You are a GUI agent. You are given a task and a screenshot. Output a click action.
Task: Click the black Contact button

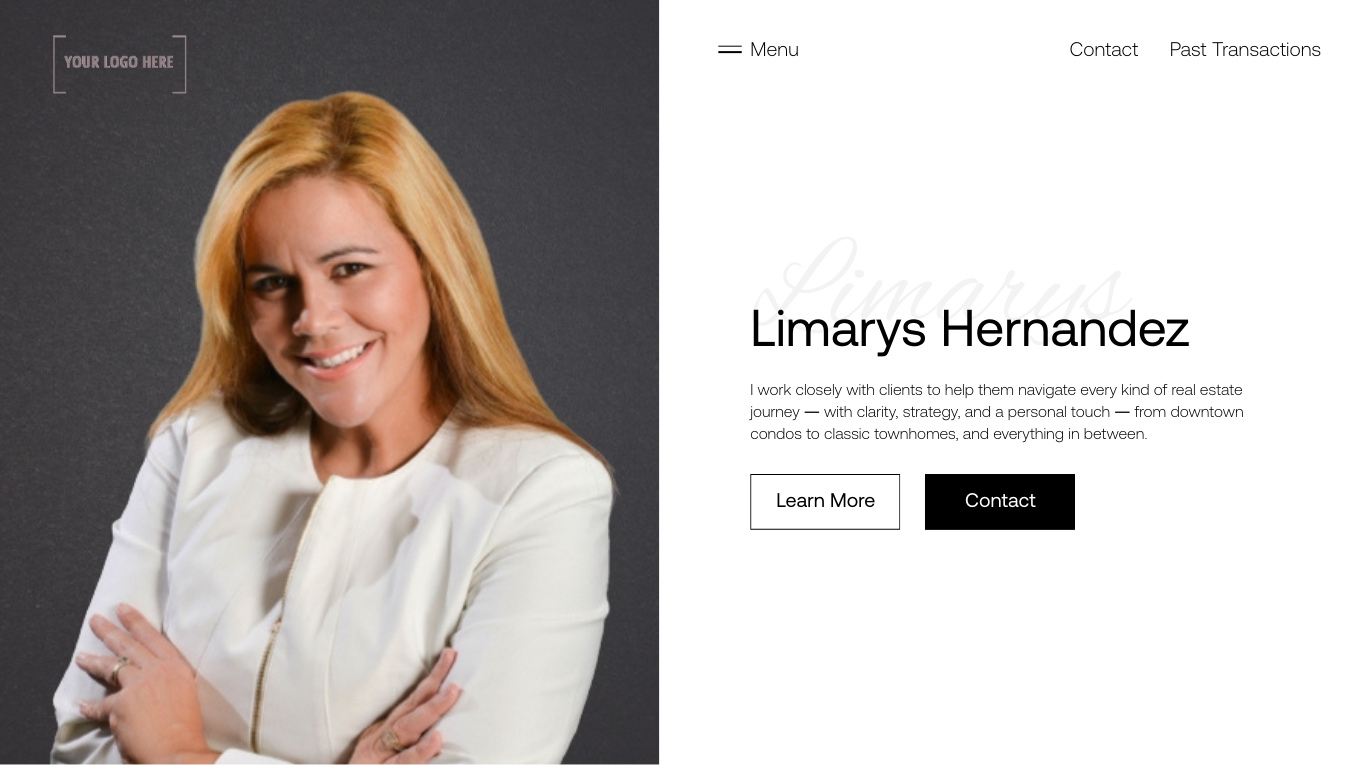point(1000,501)
